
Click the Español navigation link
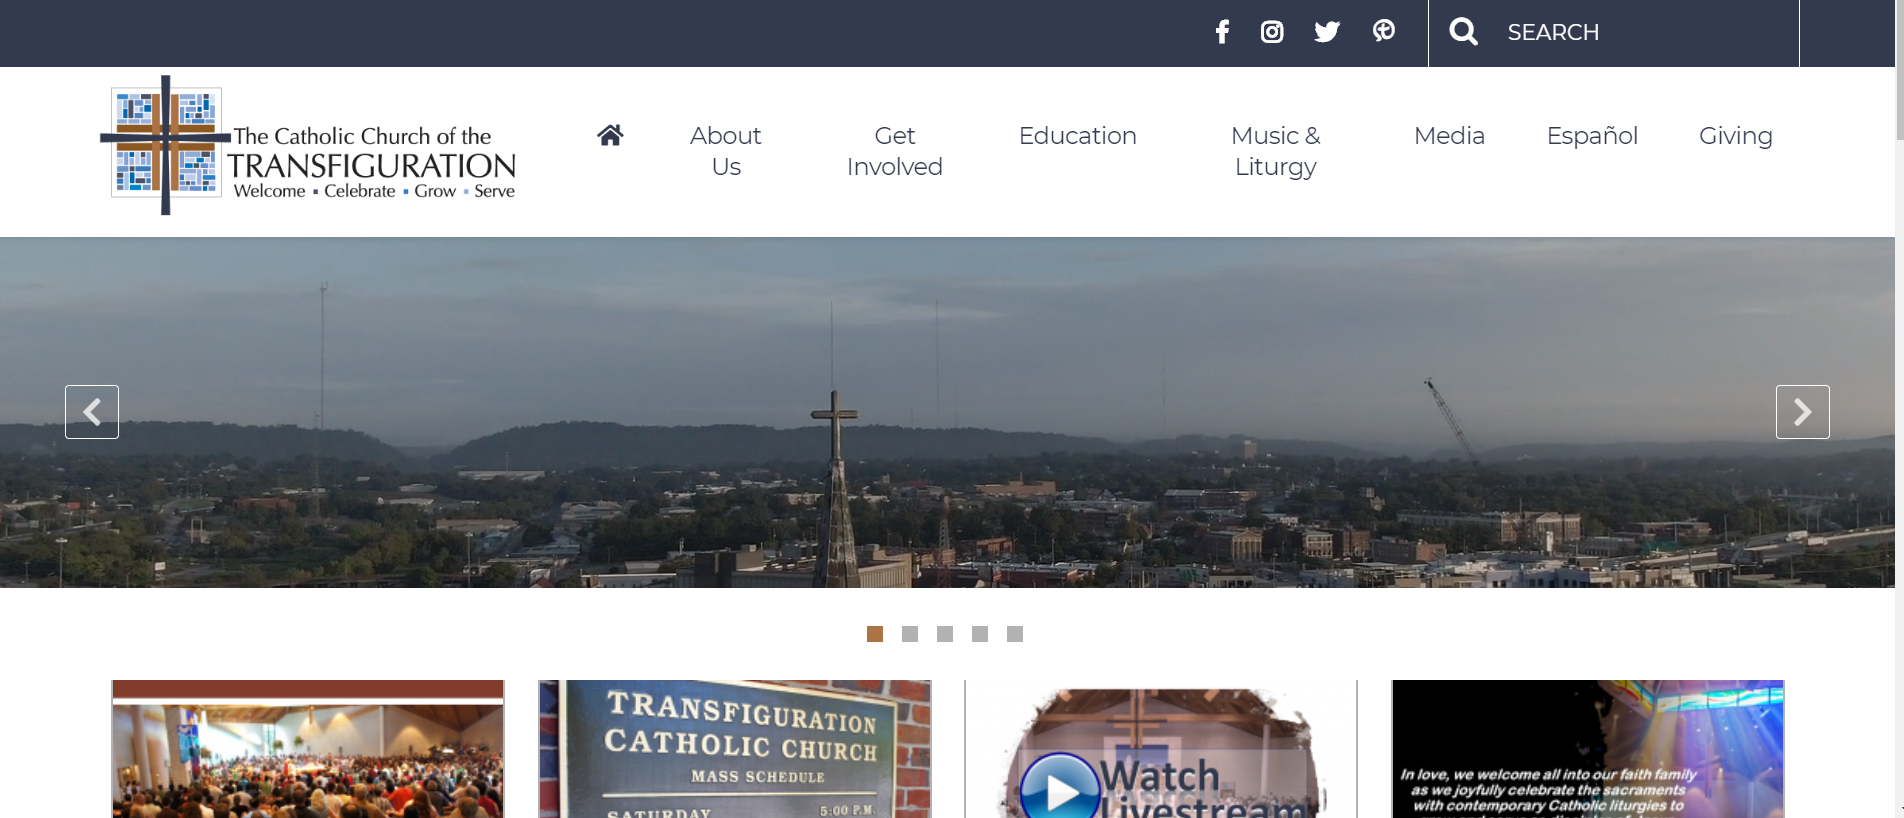coord(1592,136)
